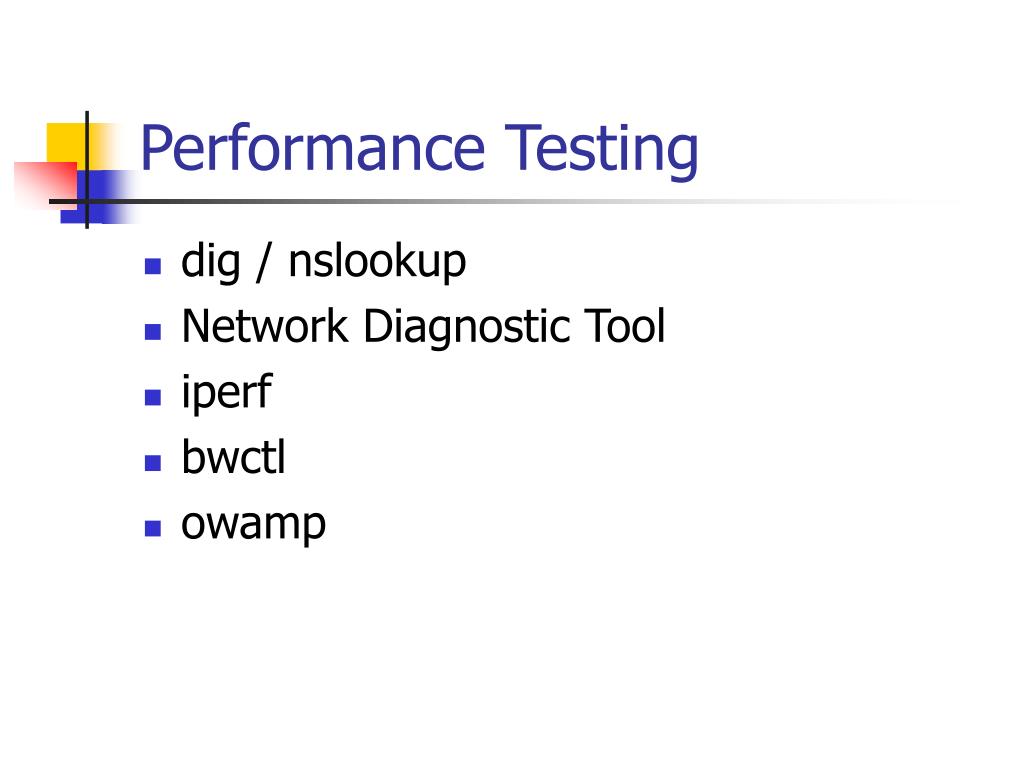Click the word Testing in the title
Screen dimensions: 1024x768
pos(601,150)
